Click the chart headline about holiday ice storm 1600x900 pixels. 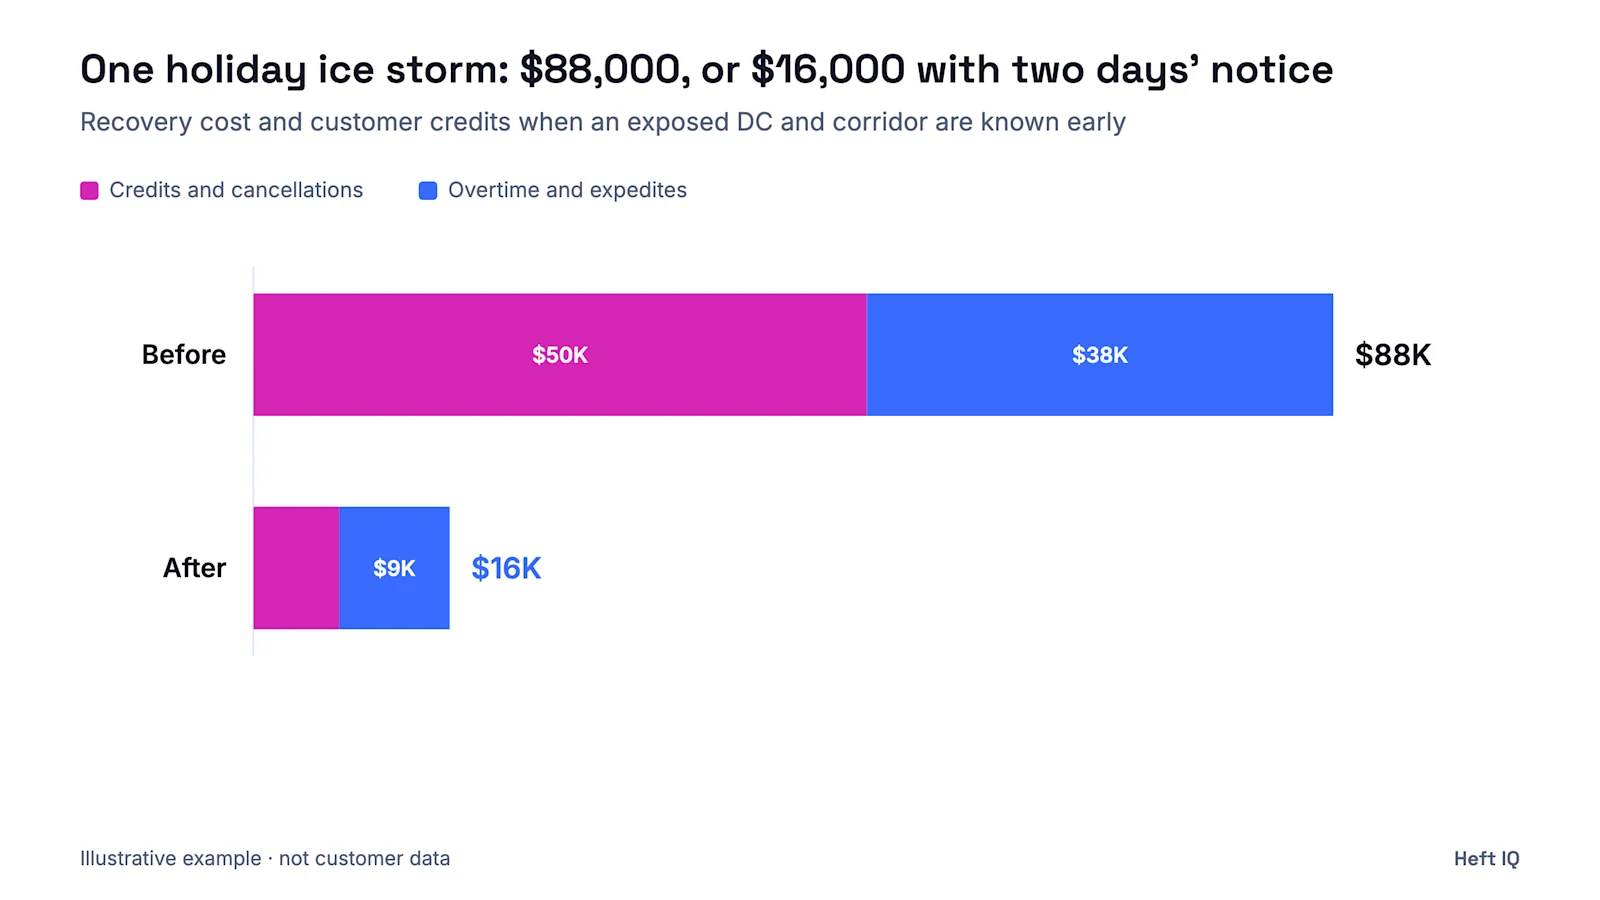(707, 70)
